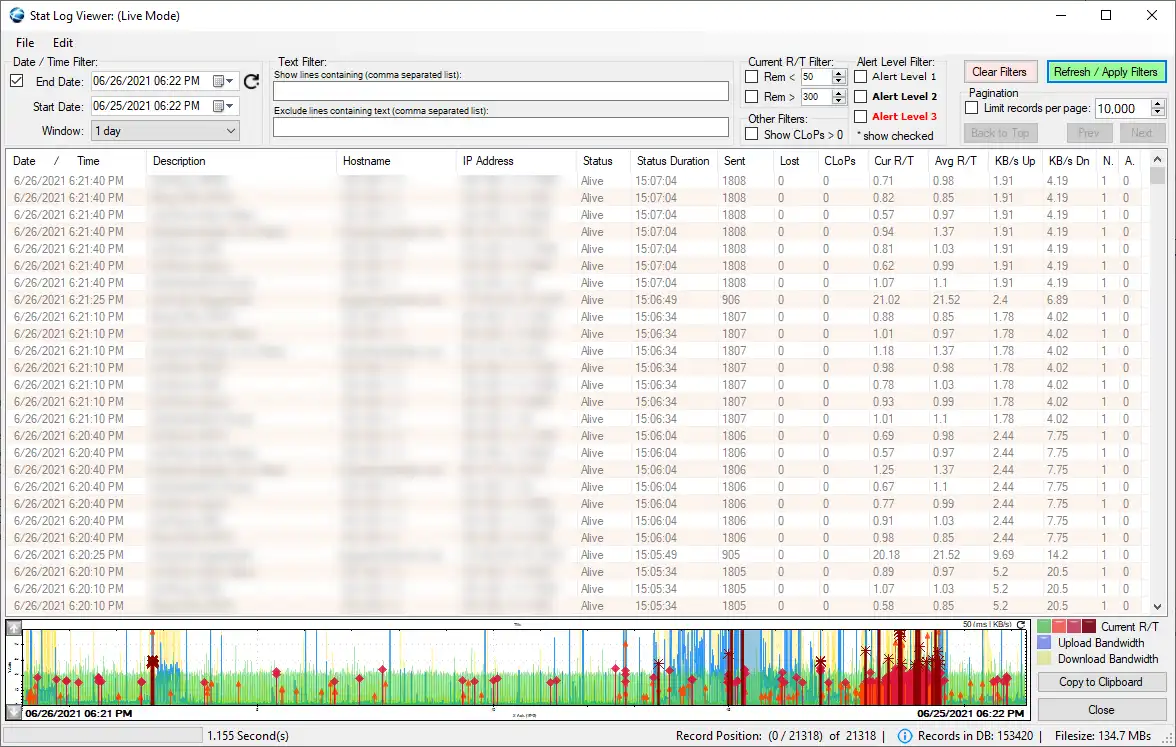Click the up arrow icon left of the graph

(14, 628)
